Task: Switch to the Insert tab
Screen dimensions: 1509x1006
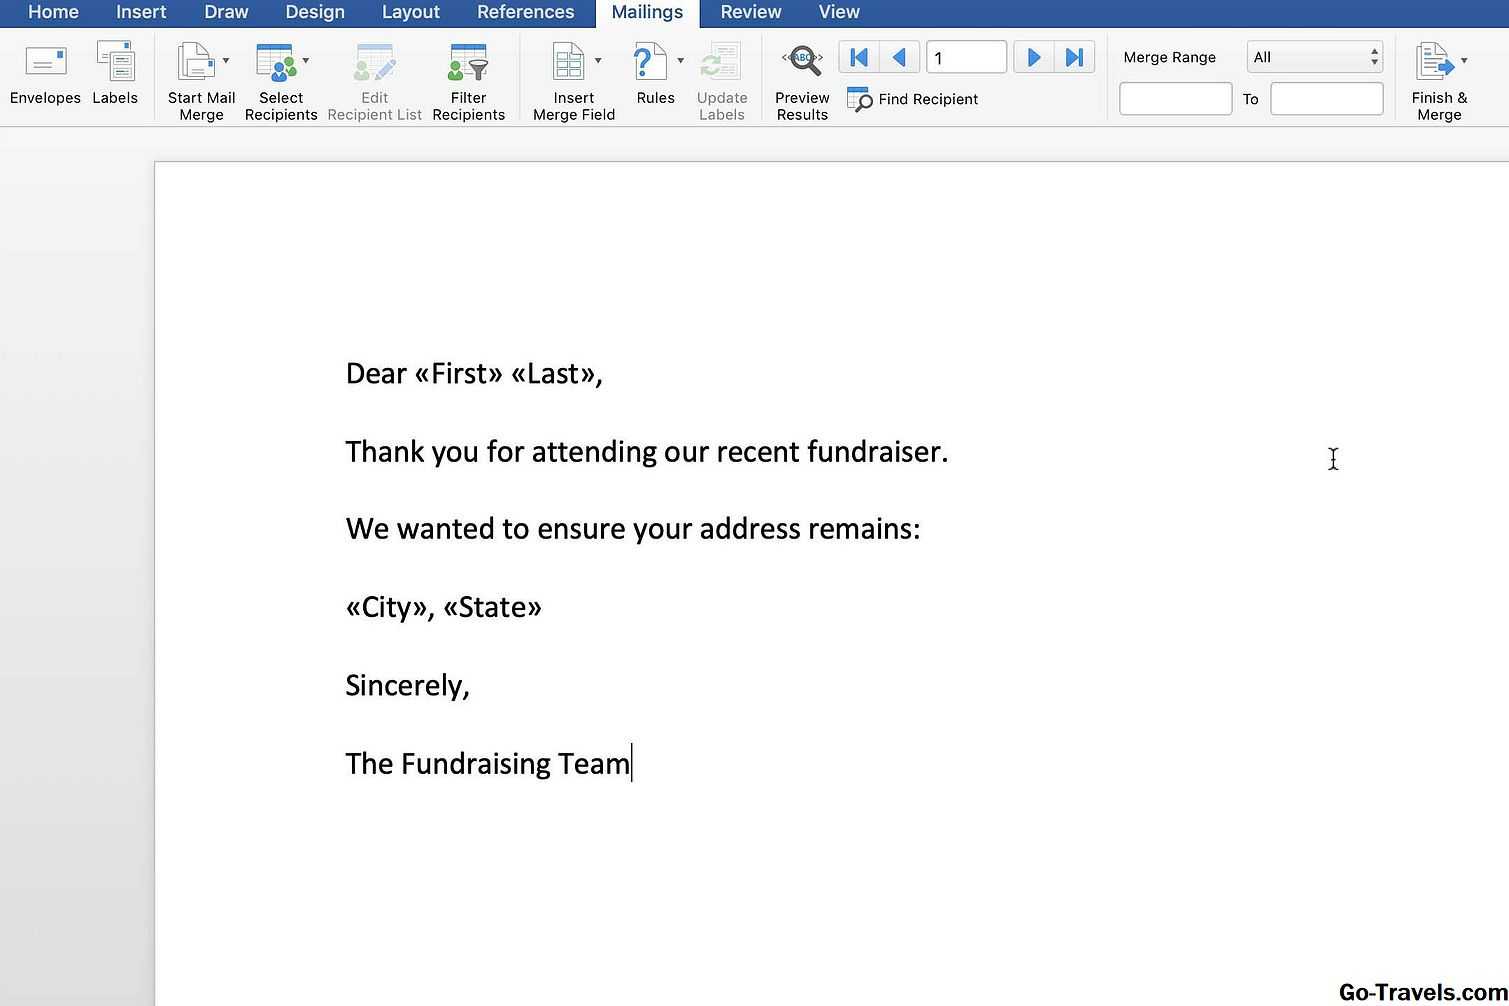Action: pos(141,12)
